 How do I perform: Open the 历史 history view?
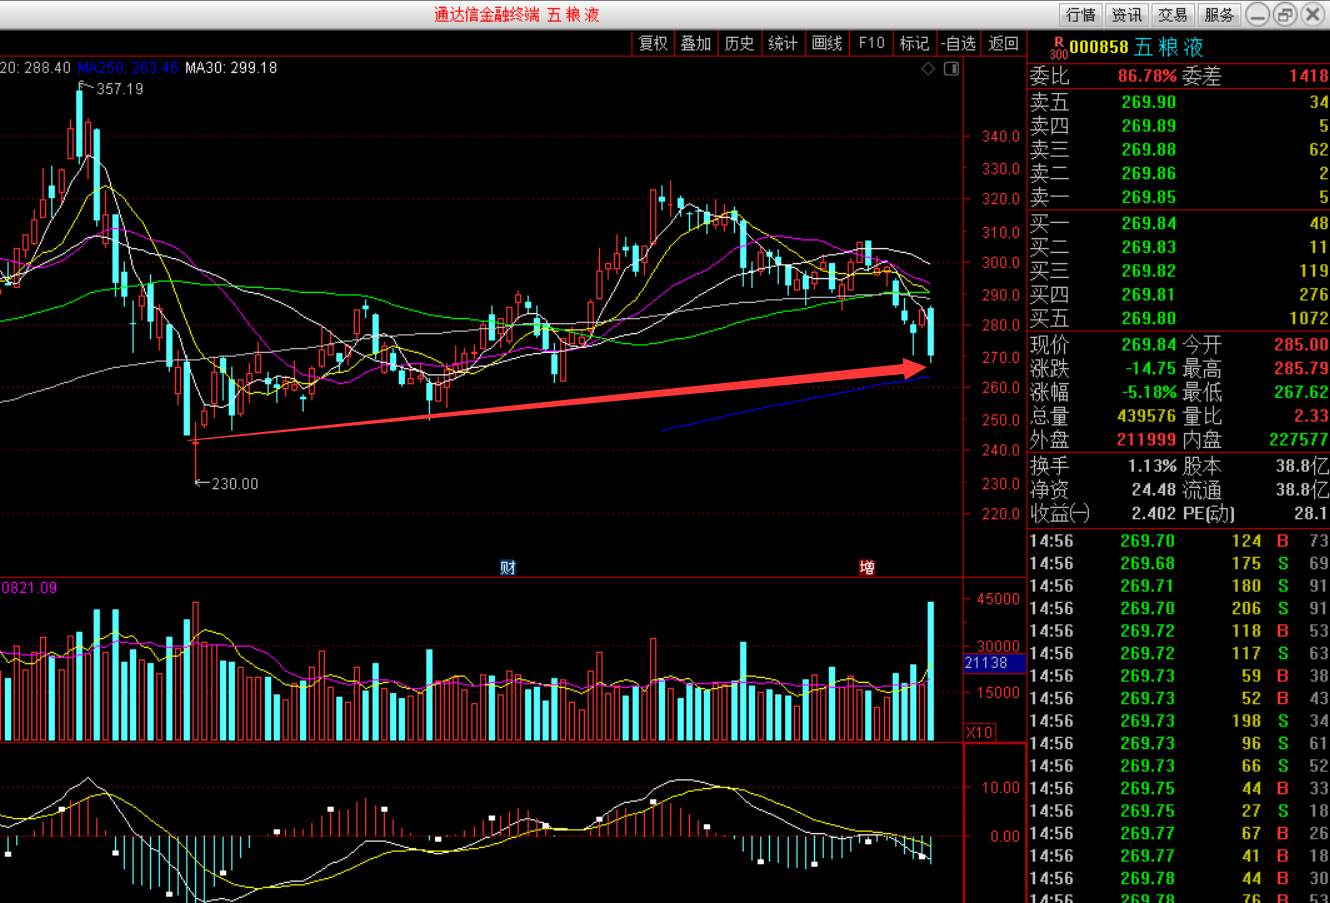click(740, 43)
